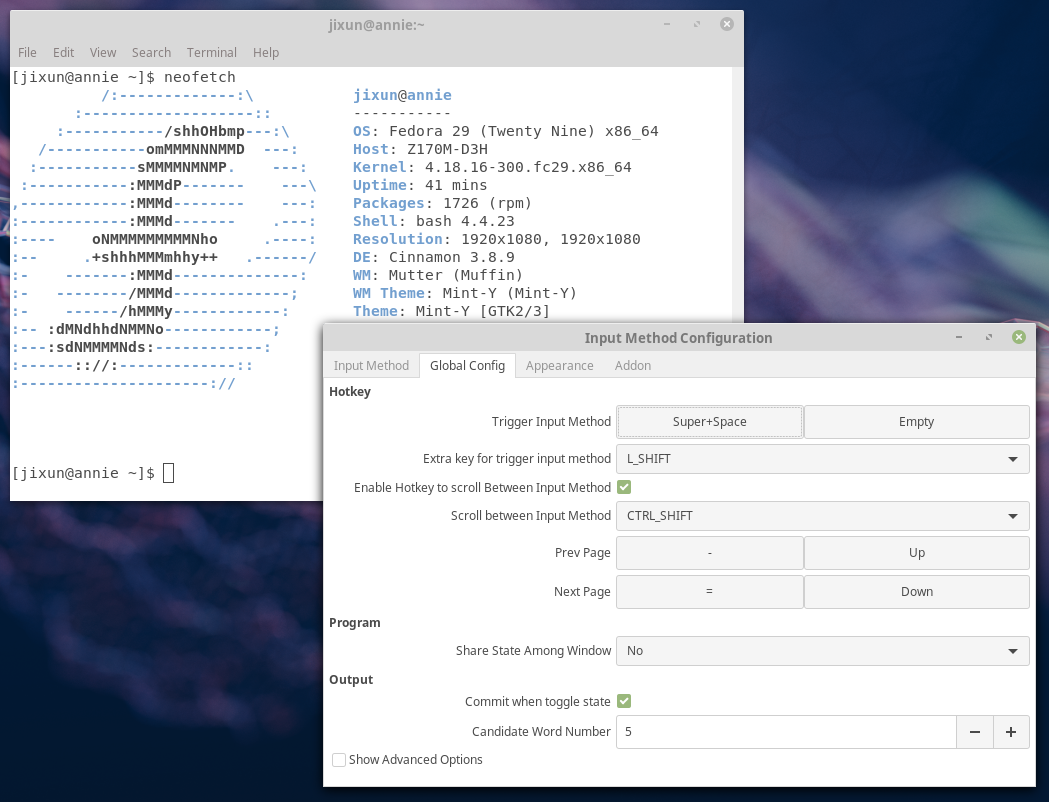
Task: Uncheck "Commit when toggle state"
Action: (624, 701)
